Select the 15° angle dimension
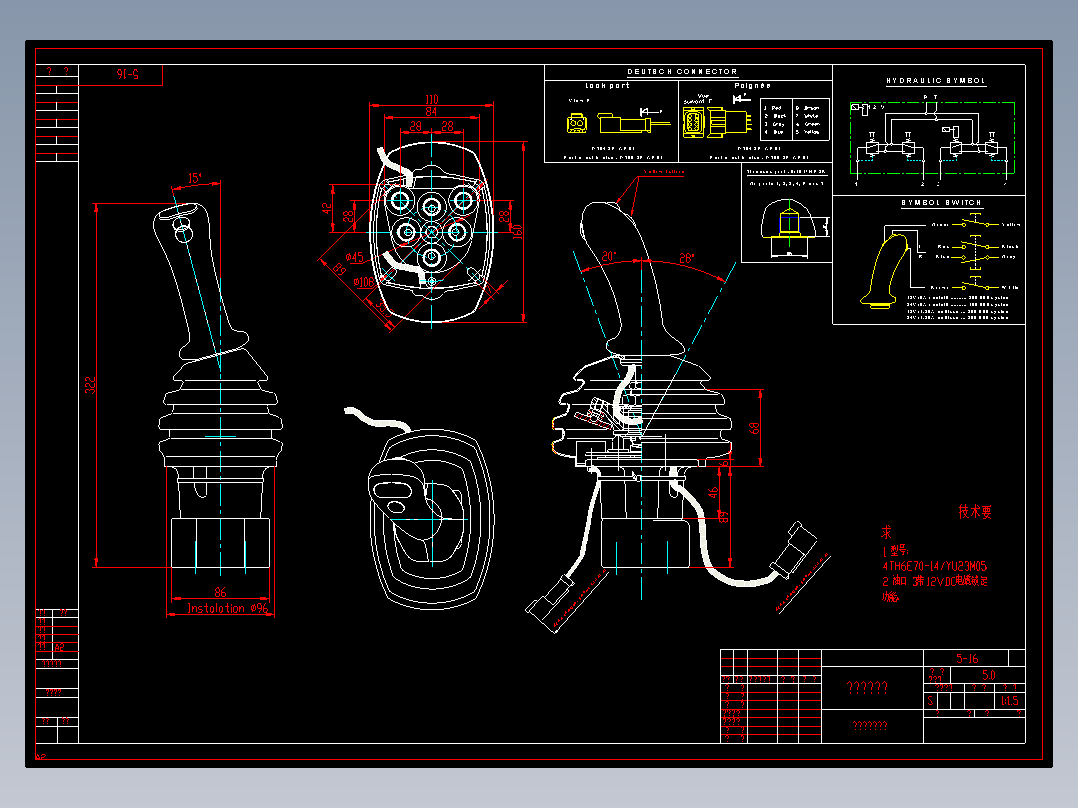 195,178
